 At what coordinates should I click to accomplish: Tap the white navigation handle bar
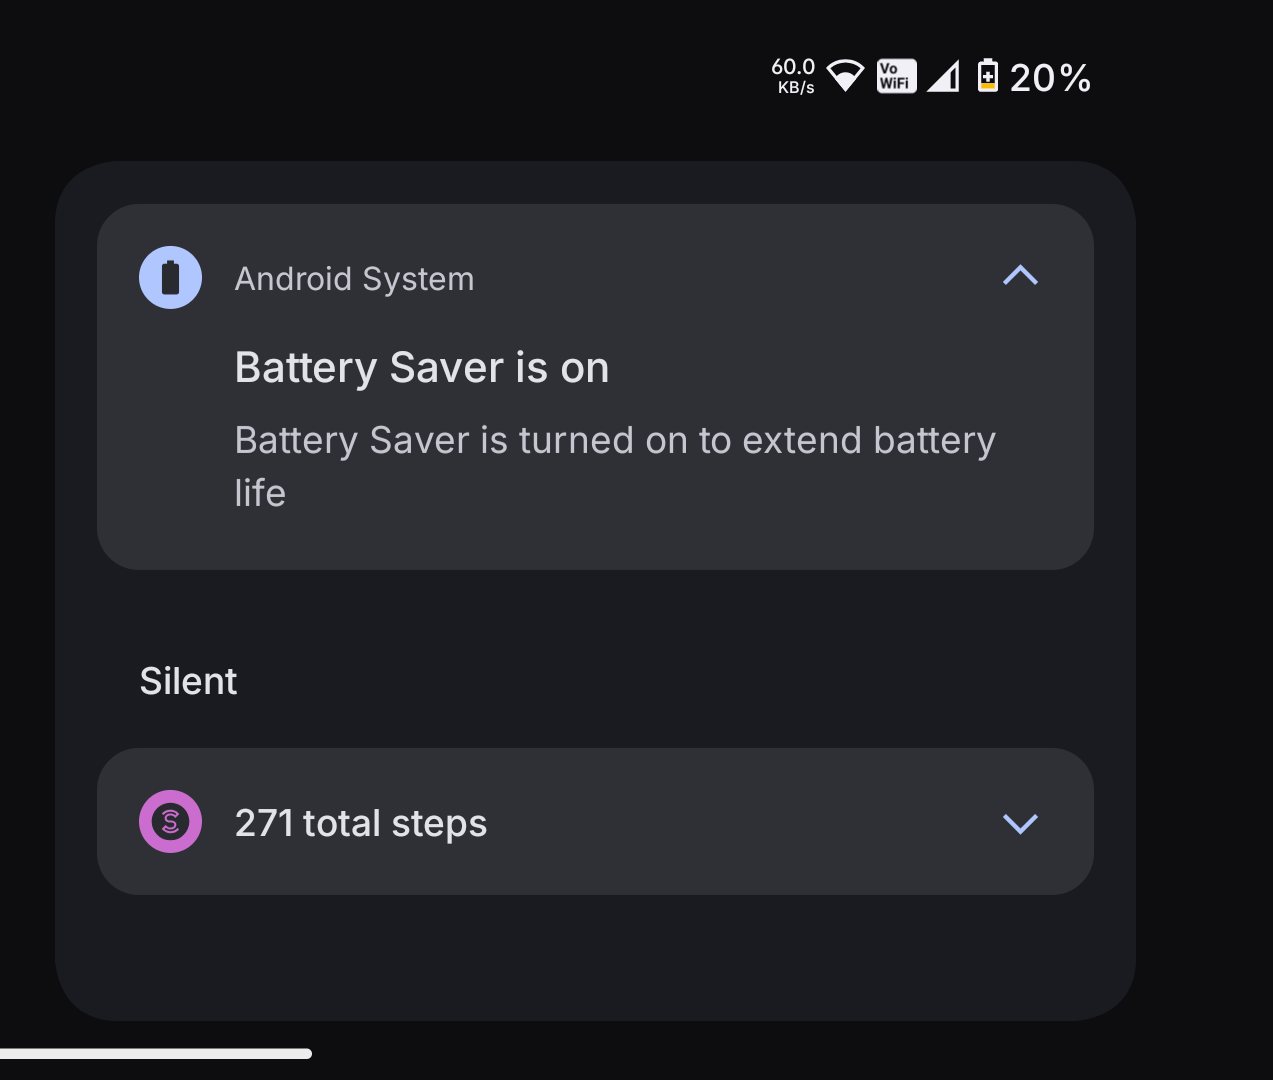pyautogui.click(x=155, y=1053)
